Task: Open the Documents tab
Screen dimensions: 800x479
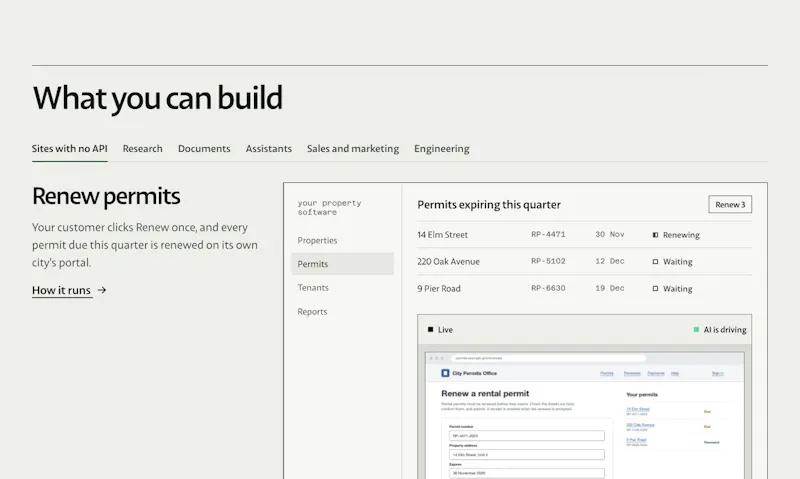Action: point(204,149)
